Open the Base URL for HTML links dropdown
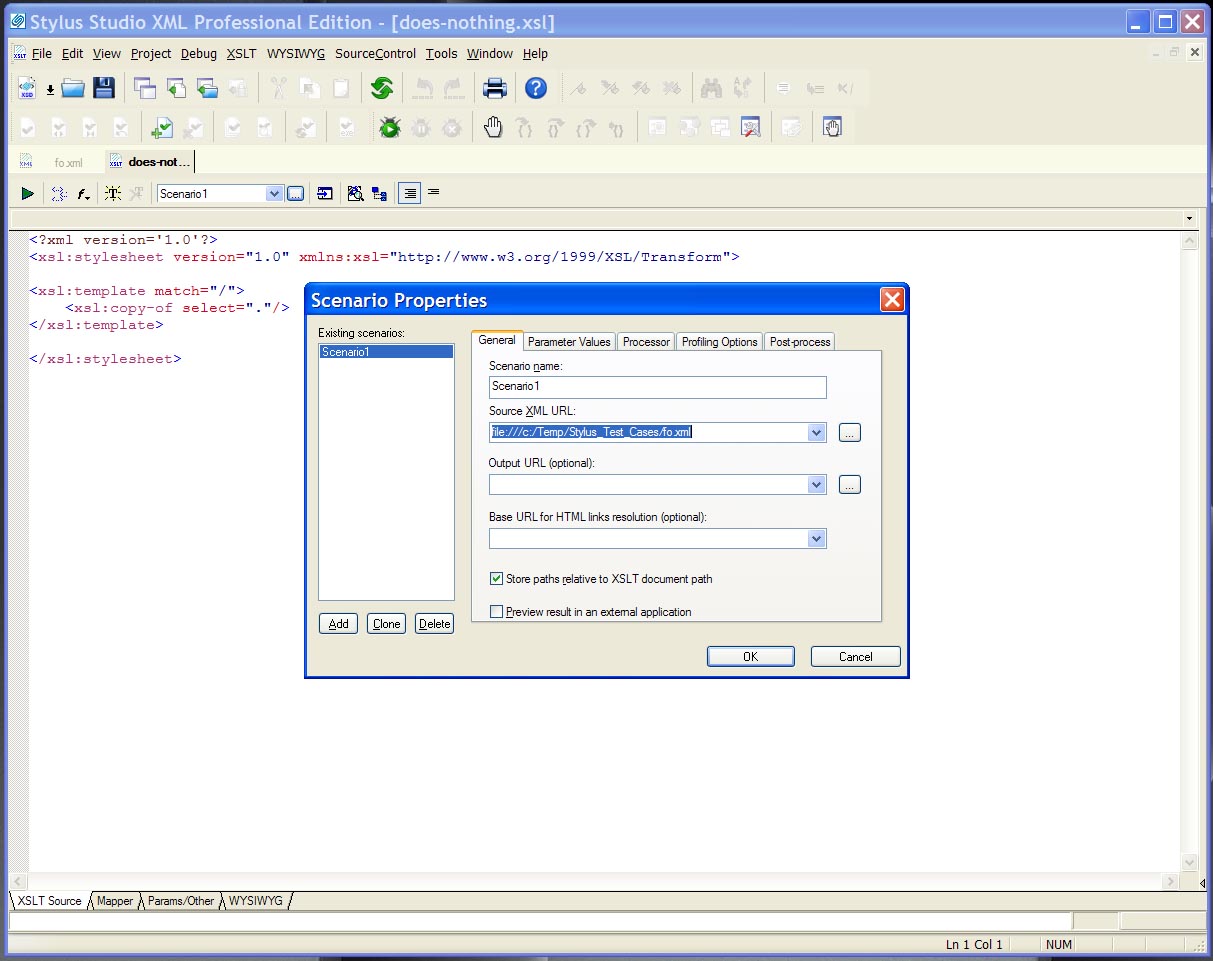The height and width of the screenshot is (961, 1213). click(816, 539)
